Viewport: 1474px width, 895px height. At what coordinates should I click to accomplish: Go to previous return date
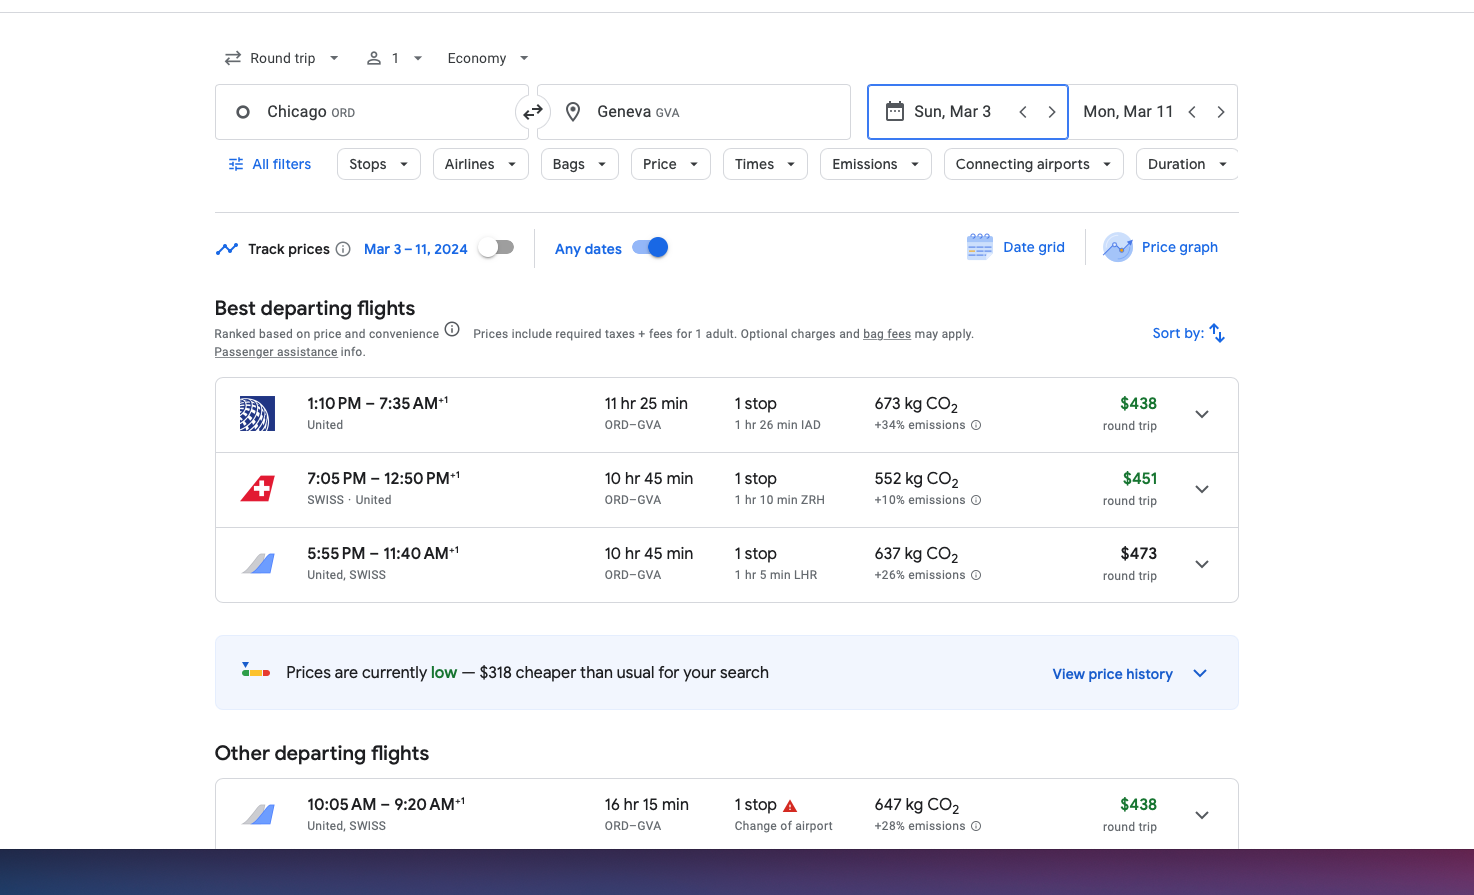click(x=1192, y=112)
